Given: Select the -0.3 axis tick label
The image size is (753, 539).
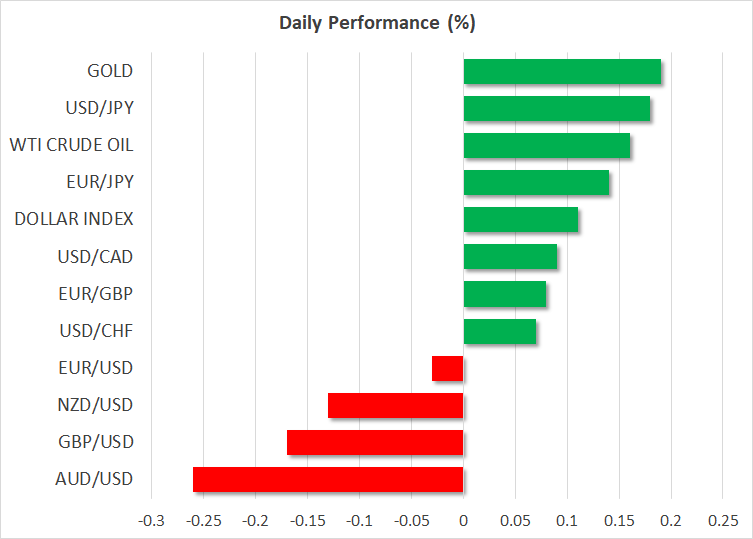Looking at the screenshot, I should [151, 521].
